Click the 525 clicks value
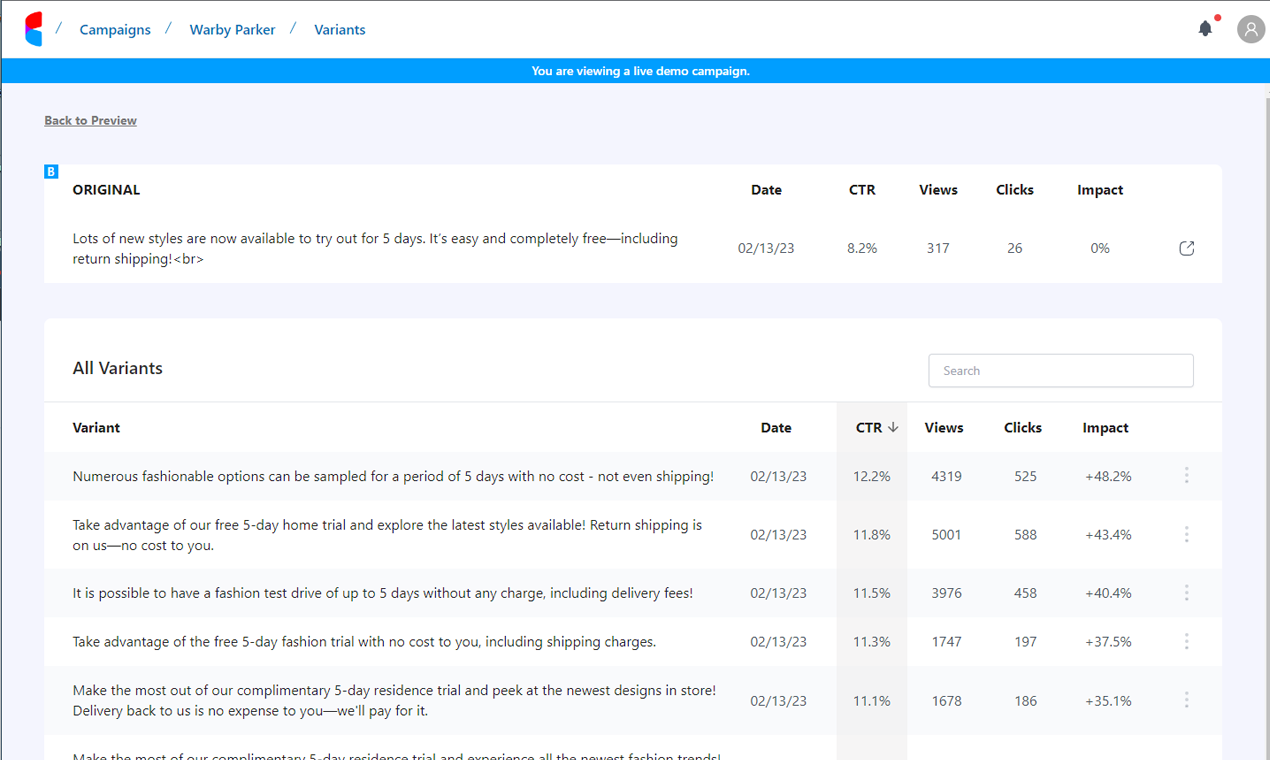Image resolution: width=1270 pixels, height=760 pixels. pos(1025,476)
